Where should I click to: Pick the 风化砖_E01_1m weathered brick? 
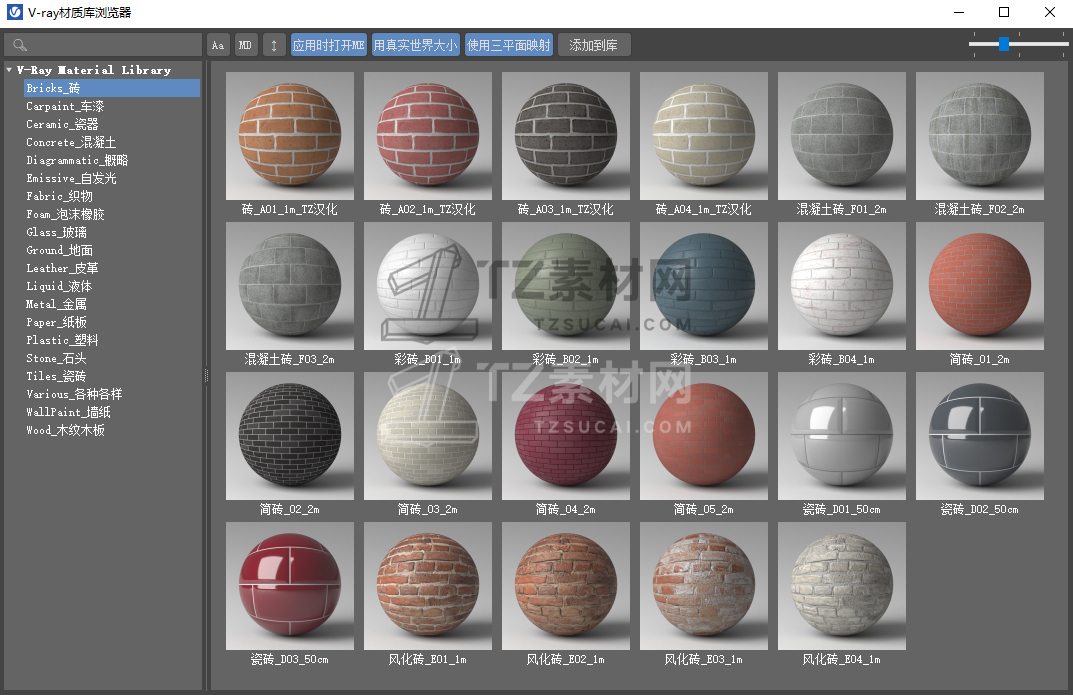coord(428,586)
